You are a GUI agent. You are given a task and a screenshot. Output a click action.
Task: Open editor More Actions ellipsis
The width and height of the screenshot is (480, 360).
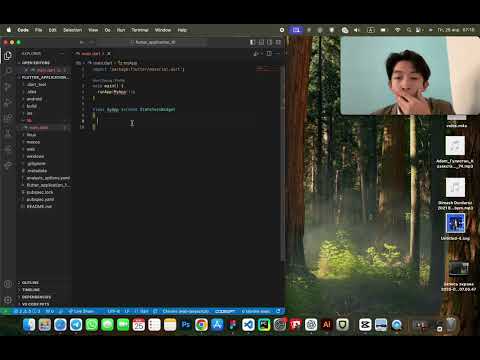point(278,53)
